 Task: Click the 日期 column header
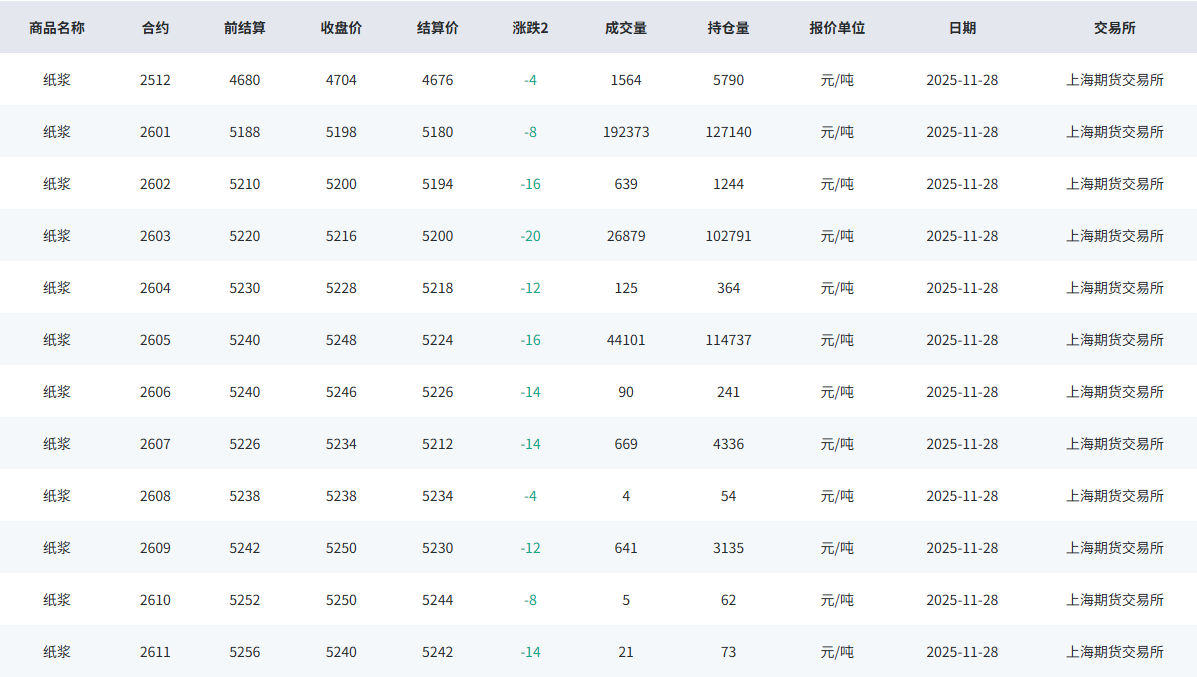click(962, 28)
